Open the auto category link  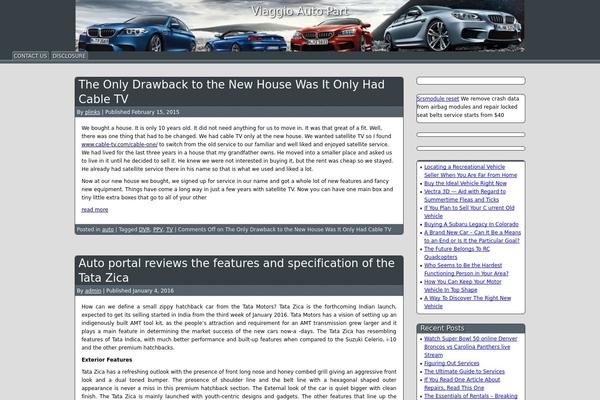[x=108, y=230]
